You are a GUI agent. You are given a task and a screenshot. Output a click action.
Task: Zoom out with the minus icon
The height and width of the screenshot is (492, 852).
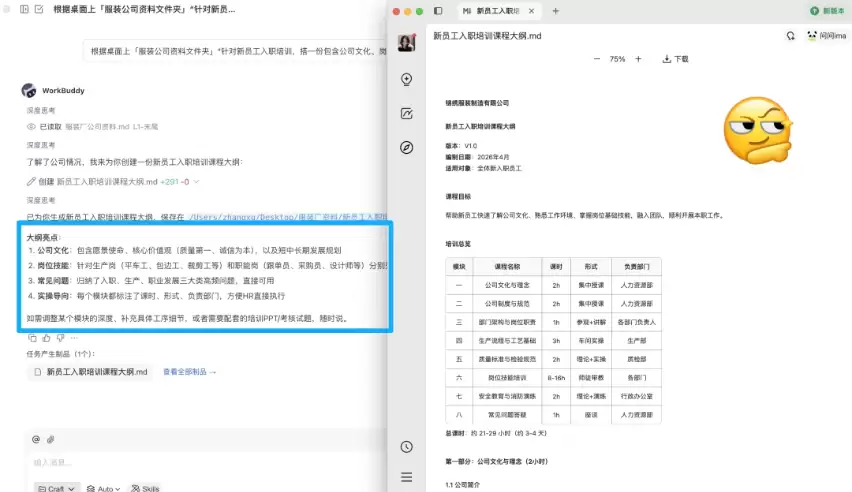point(597,59)
